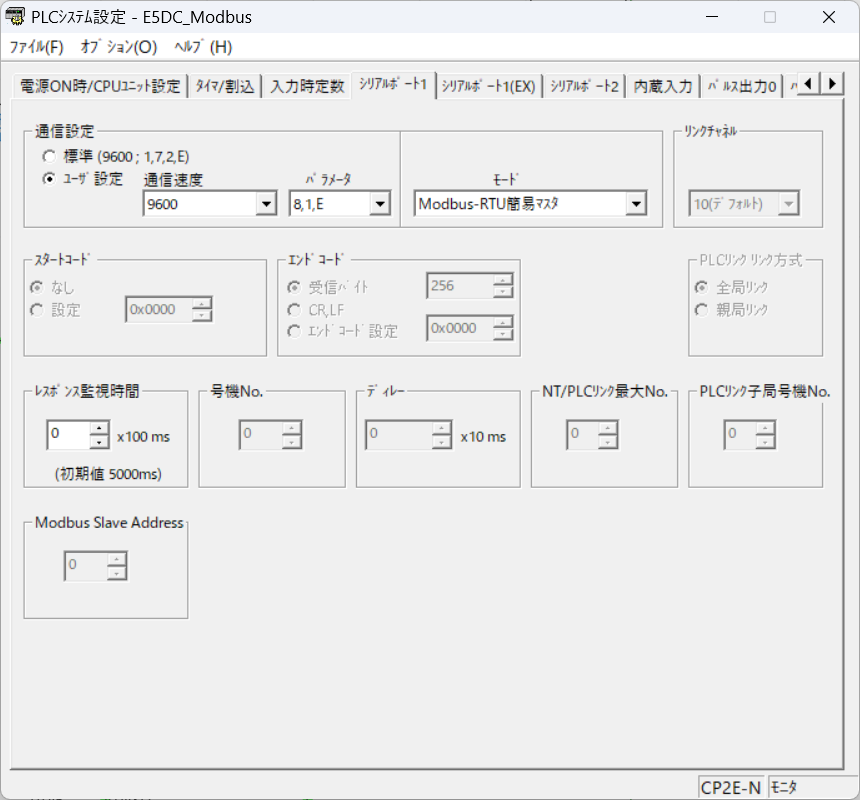The image size is (860, 800).
Task: Switch to the 電源ON時/CPUユニット設定 tab
Action: tap(100, 86)
